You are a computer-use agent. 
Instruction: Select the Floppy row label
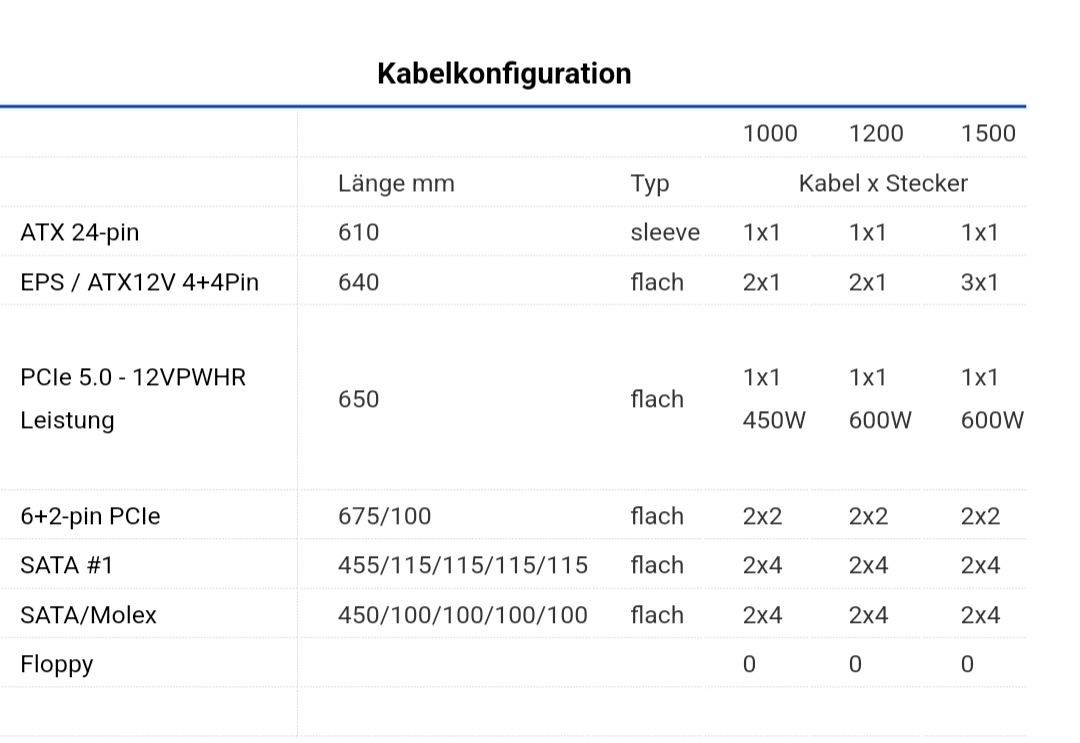pos(57,664)
